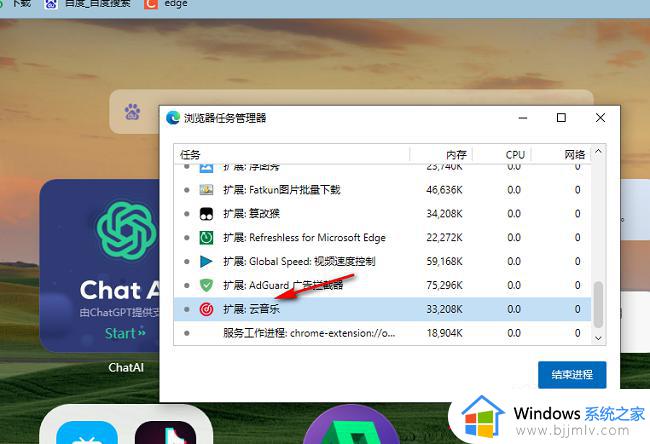Screen dimensions: 650x444
Task: Select row 扩展: Fatkun图片批量下载
Action: (382, 190)
